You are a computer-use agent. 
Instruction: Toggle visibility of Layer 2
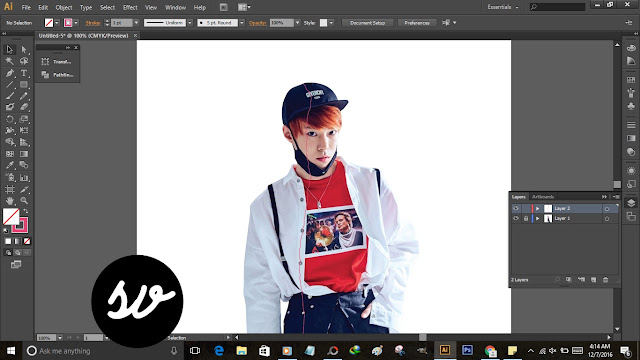pos(516,208)
